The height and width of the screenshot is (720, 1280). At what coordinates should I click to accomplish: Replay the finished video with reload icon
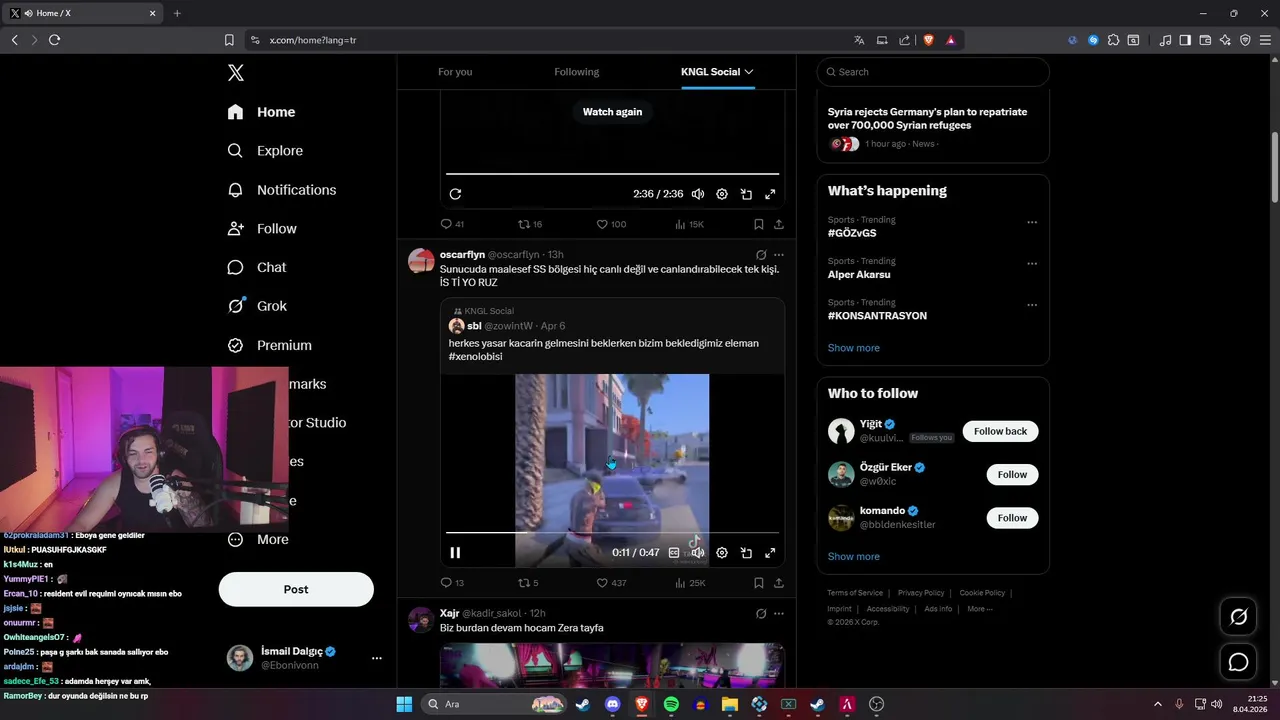455,194
